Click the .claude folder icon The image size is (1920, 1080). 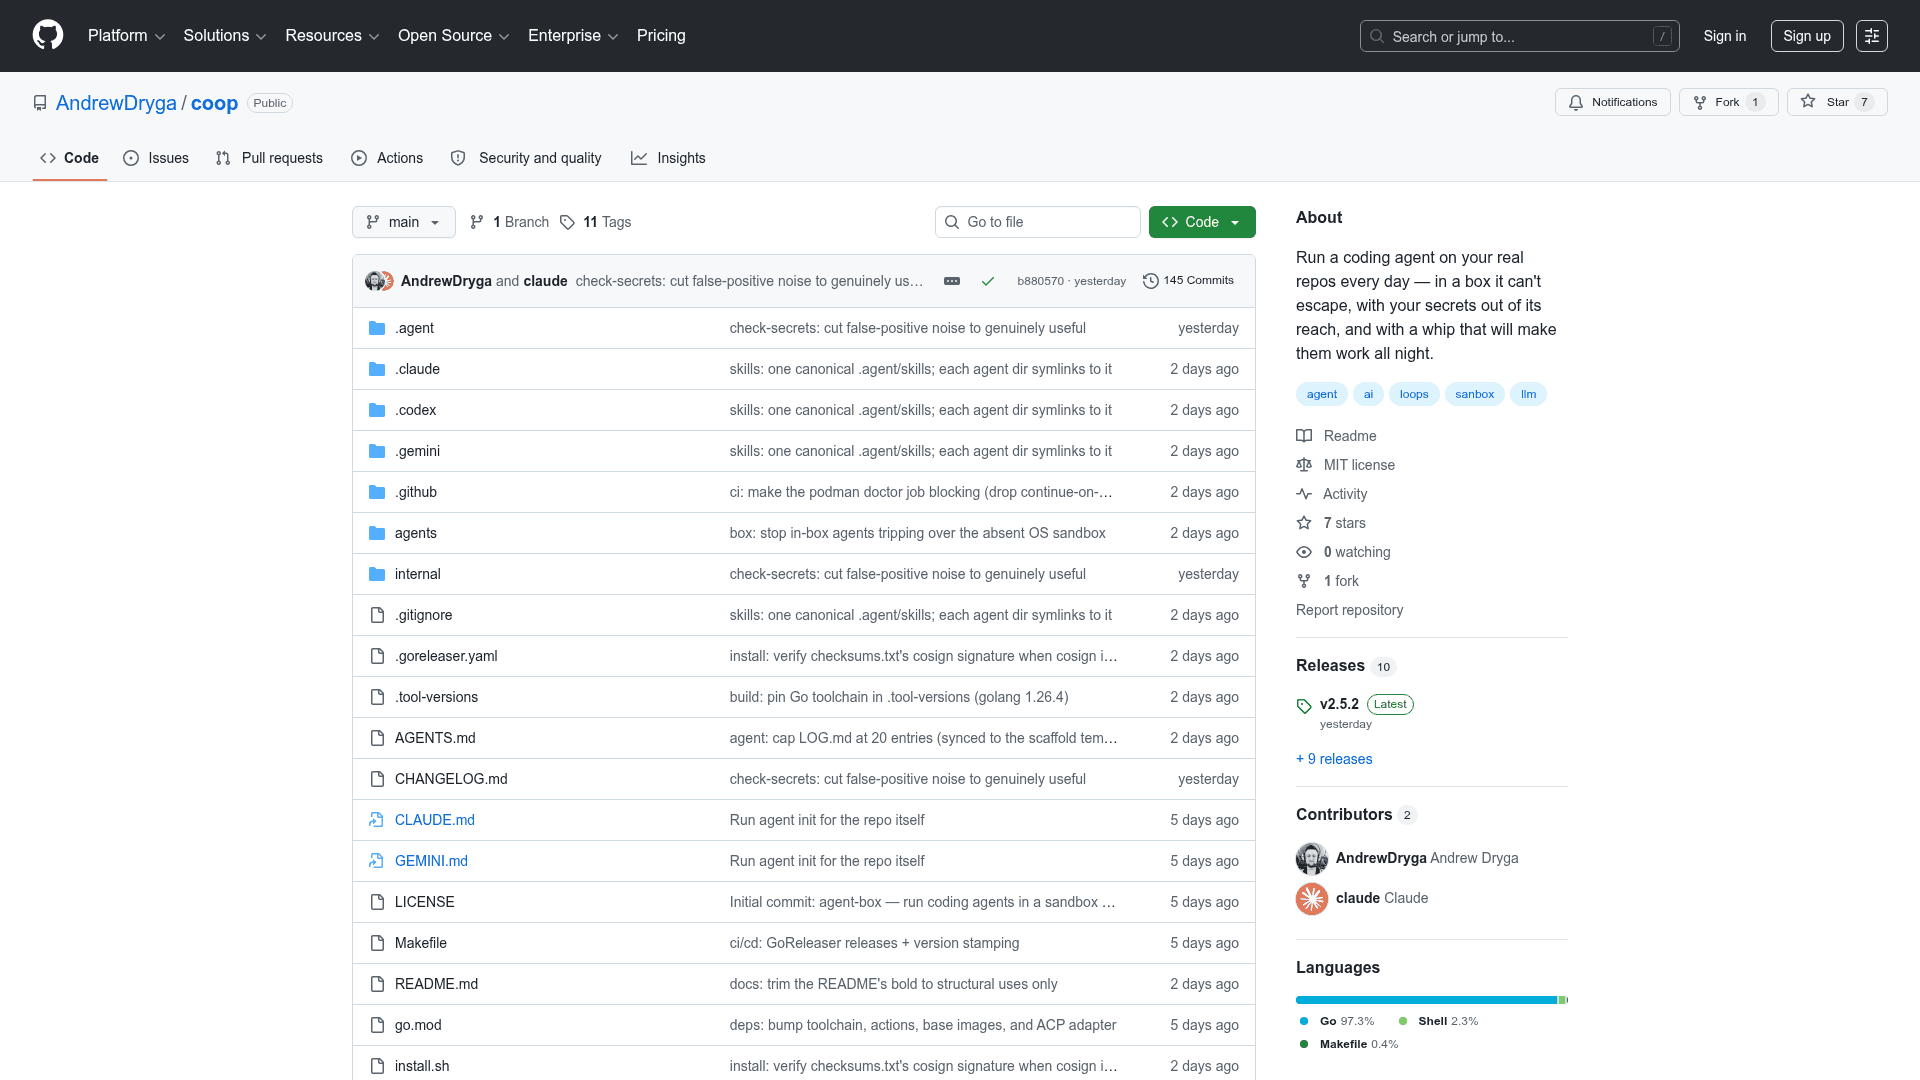coord(377,369)
